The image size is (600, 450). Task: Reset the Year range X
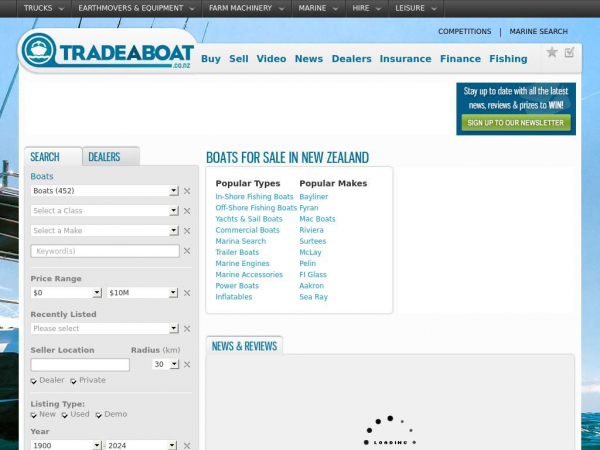[x=187, y=446]
